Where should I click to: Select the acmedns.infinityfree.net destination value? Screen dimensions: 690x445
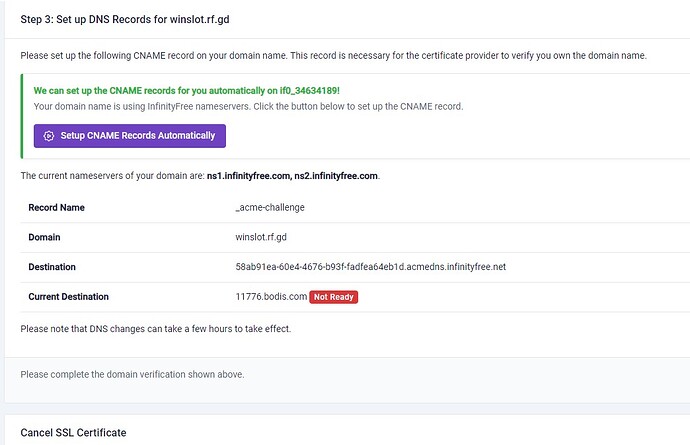coord(370,267)
